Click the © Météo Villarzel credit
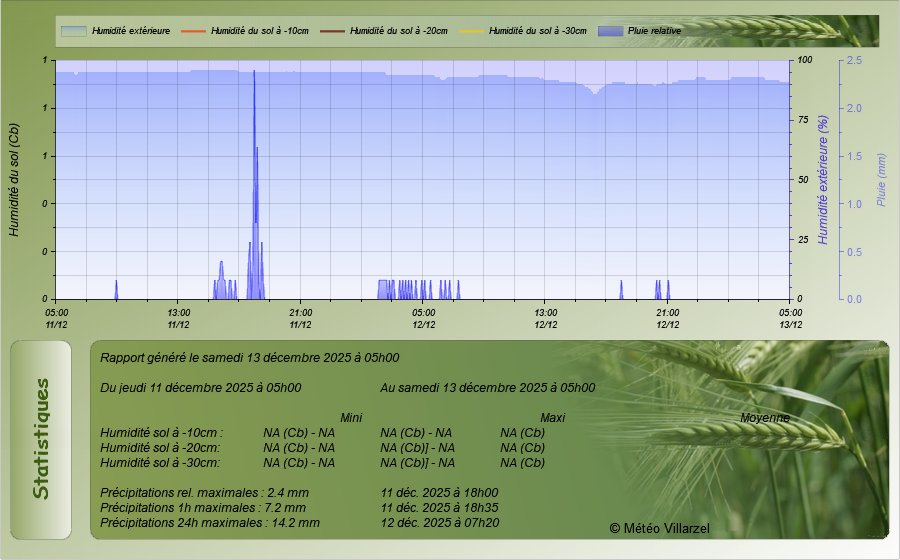 (x=659, y=527)
